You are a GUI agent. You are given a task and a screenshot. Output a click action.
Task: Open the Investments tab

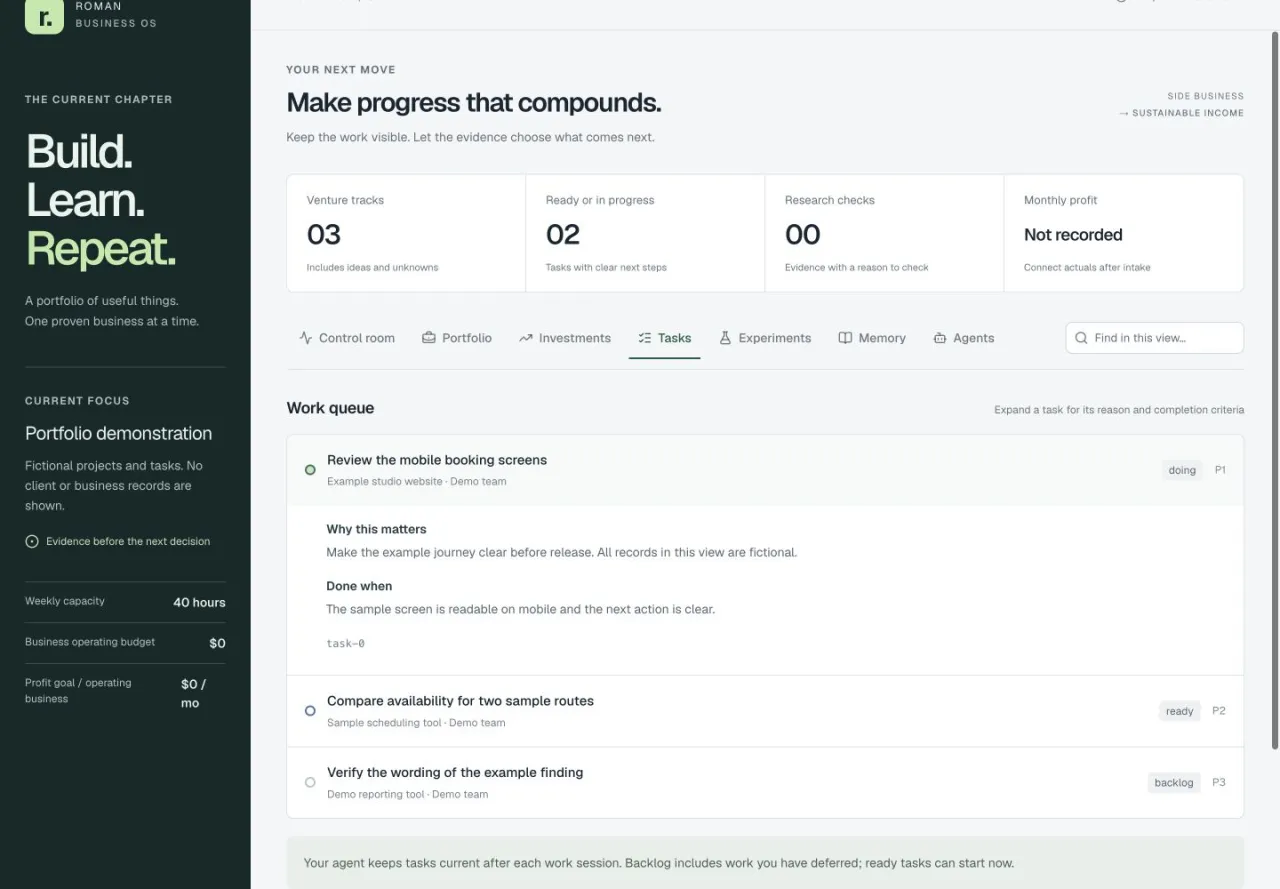[x=565, y=338]
